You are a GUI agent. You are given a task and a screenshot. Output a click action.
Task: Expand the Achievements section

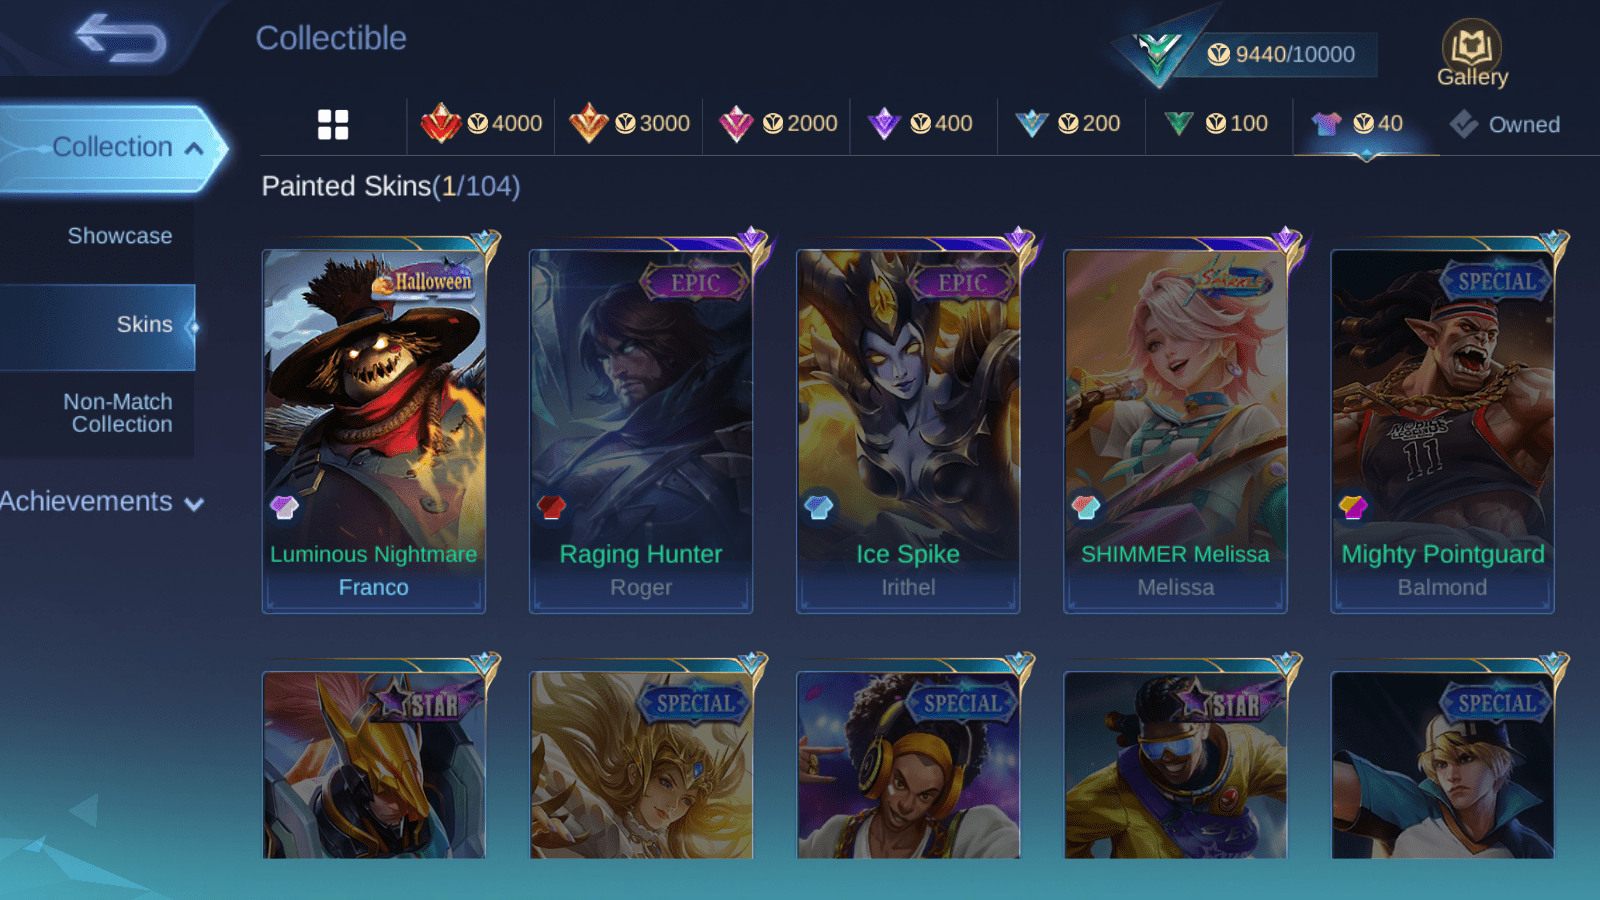(x=102, y=502)
